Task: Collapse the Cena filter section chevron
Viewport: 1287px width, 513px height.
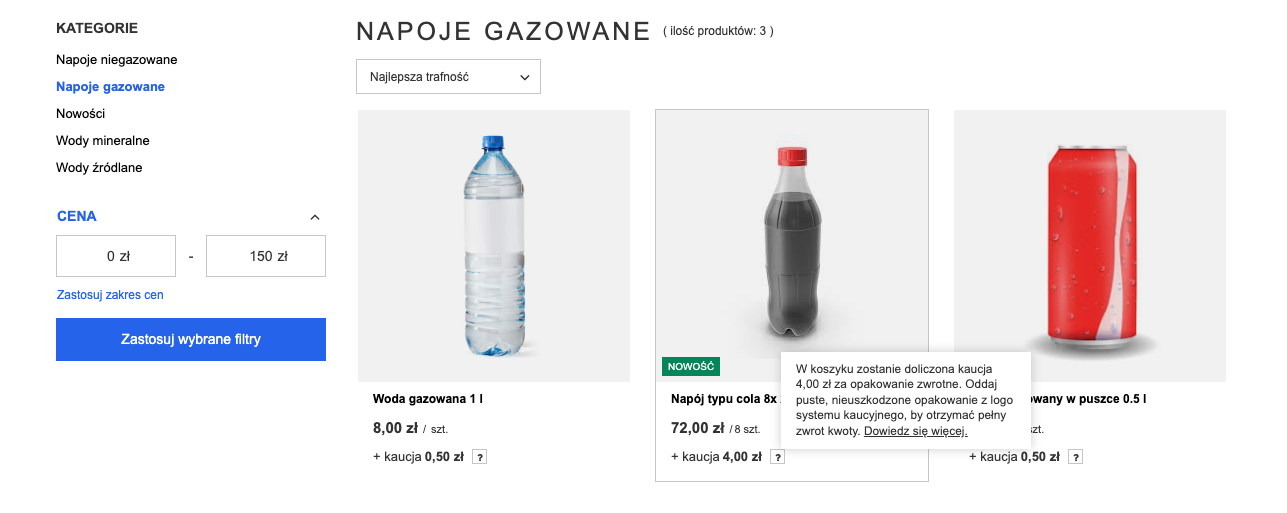Action: click(x=315, y=217)
